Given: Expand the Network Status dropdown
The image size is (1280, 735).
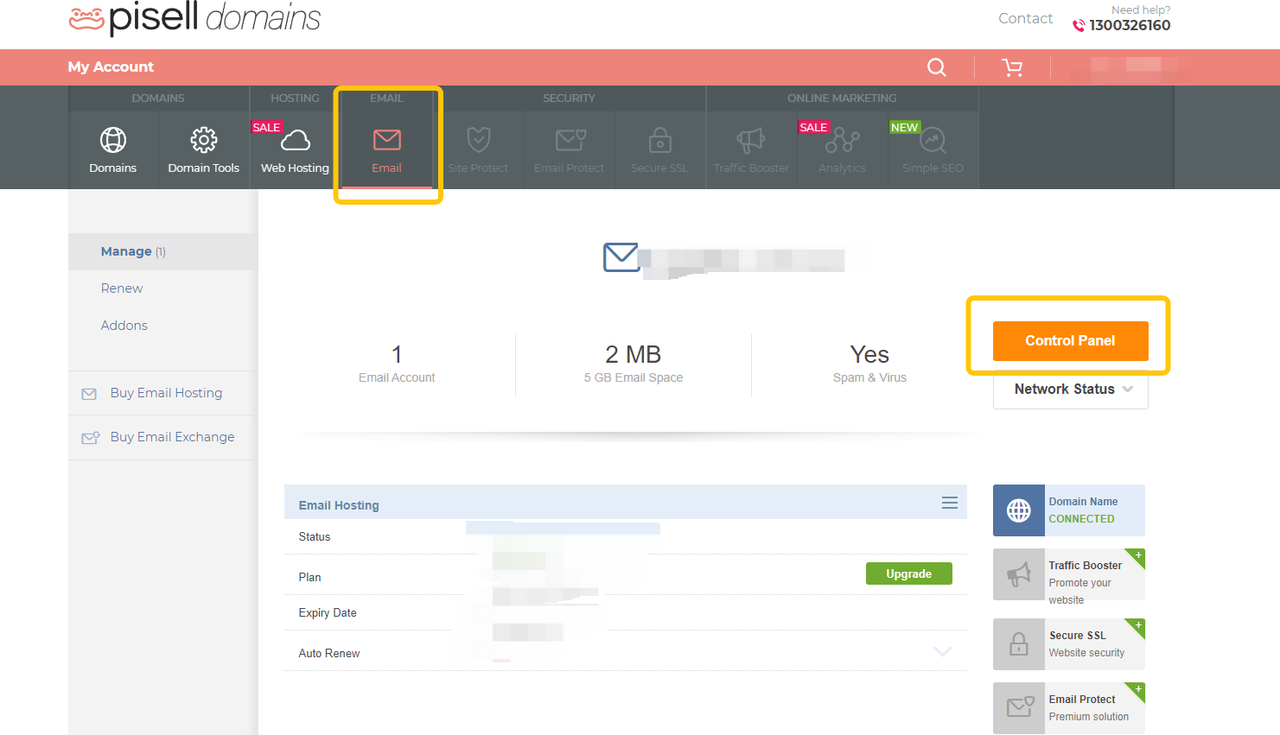Looking at the screenshot, I should pyautogui.click(x=1071, y=390).
